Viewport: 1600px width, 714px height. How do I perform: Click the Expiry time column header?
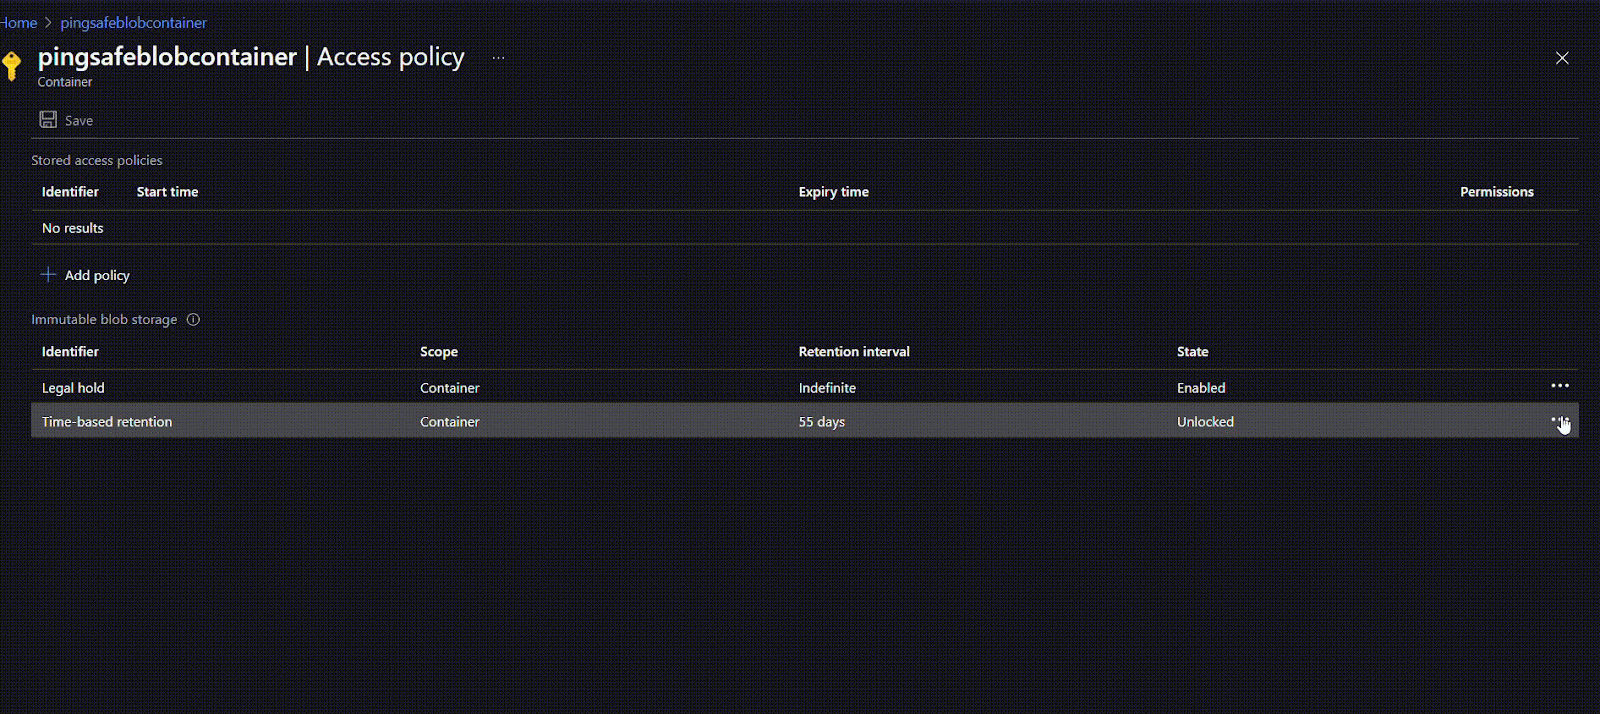pos(833,192)
